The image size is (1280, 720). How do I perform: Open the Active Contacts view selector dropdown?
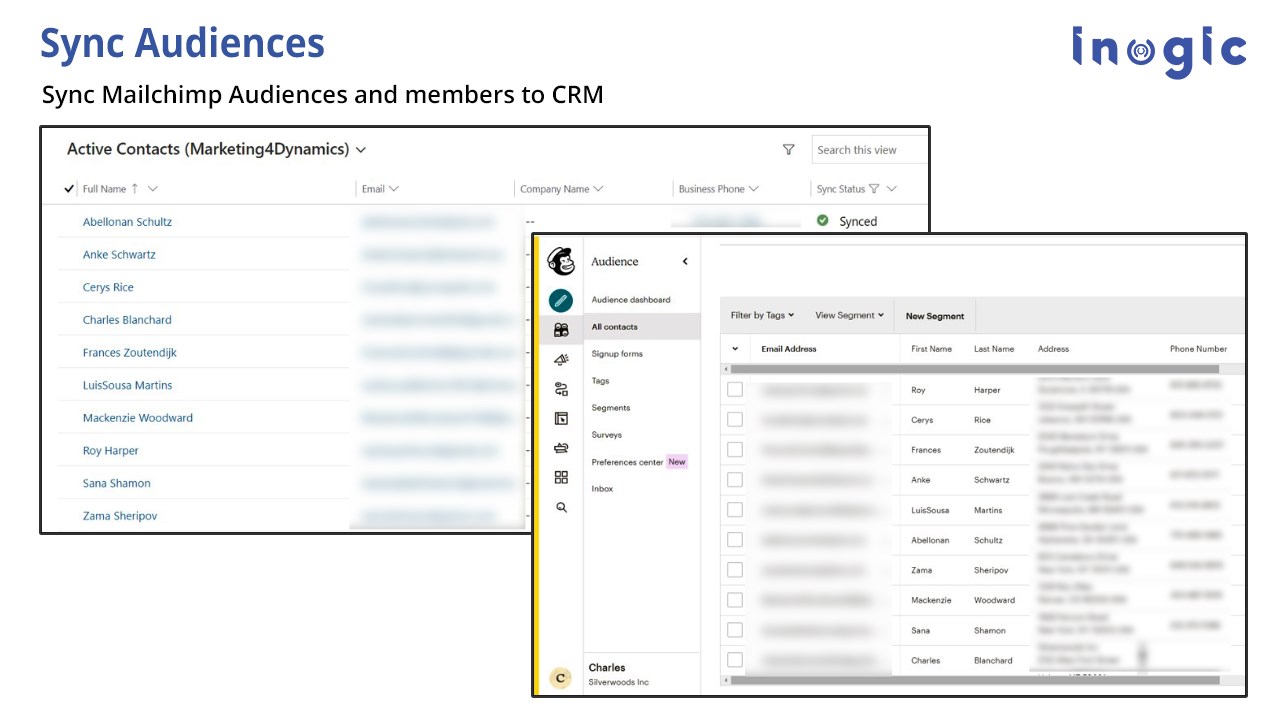pos(361,150)
